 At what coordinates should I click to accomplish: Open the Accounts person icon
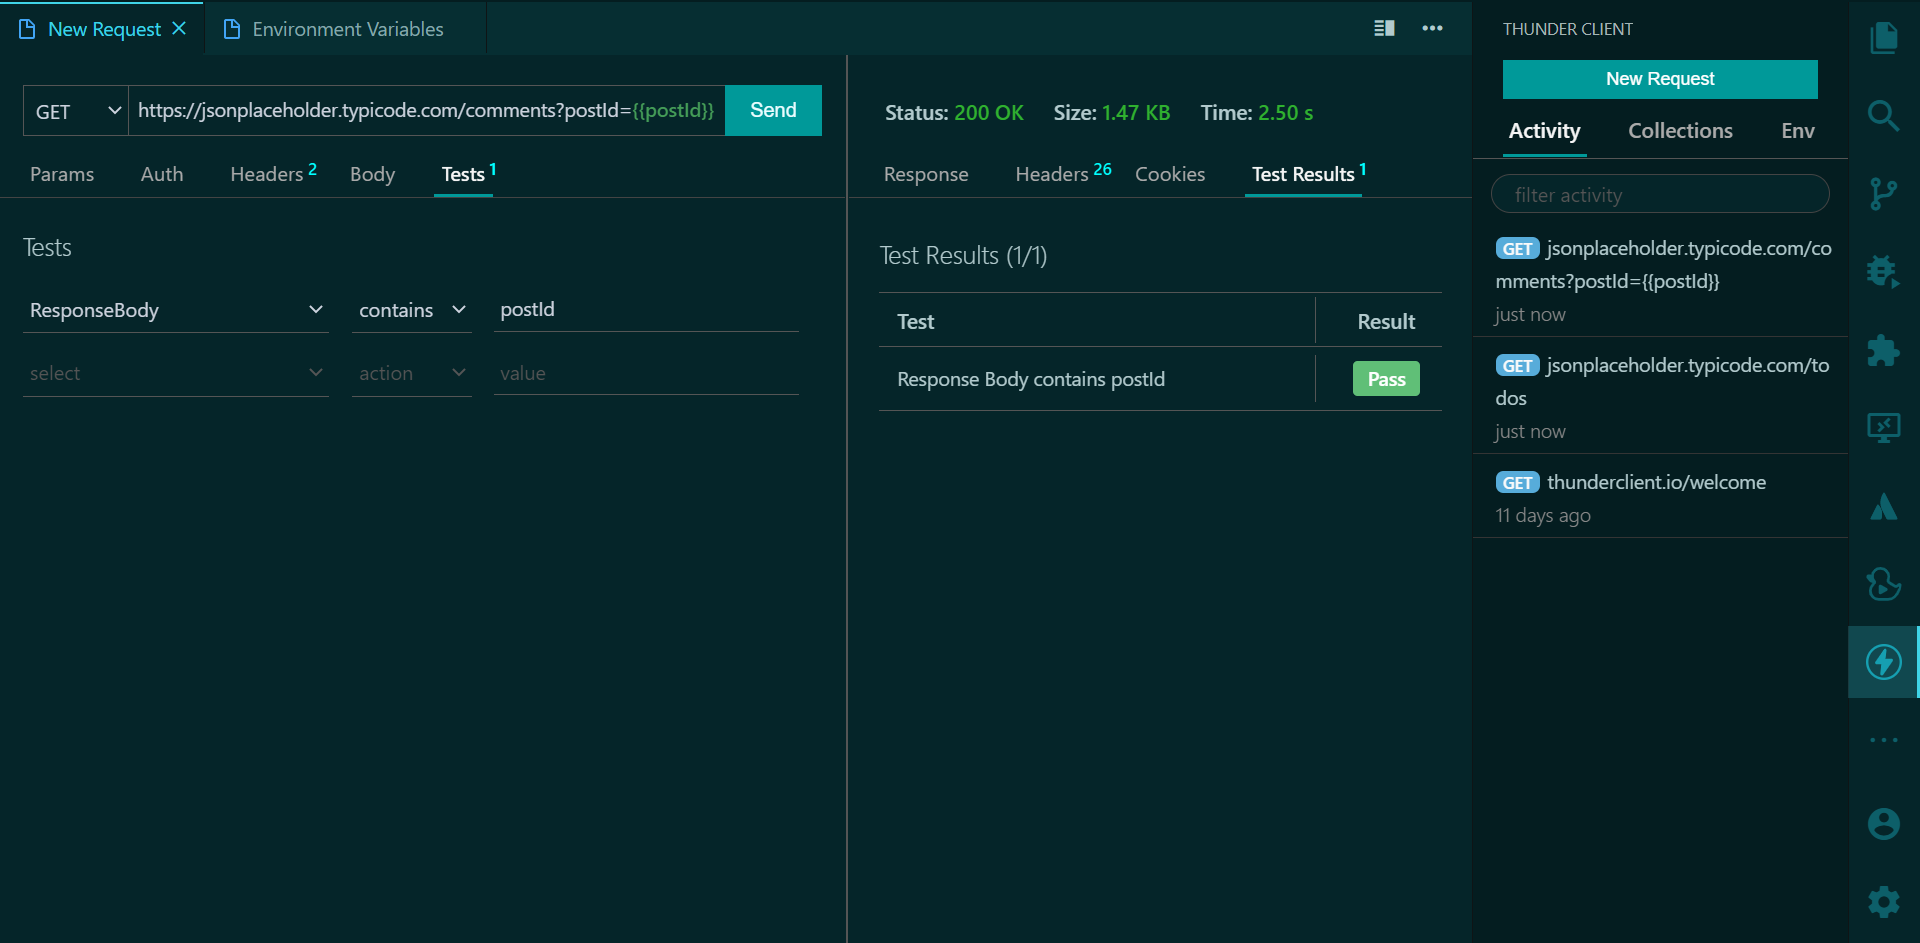[1884, 824]
